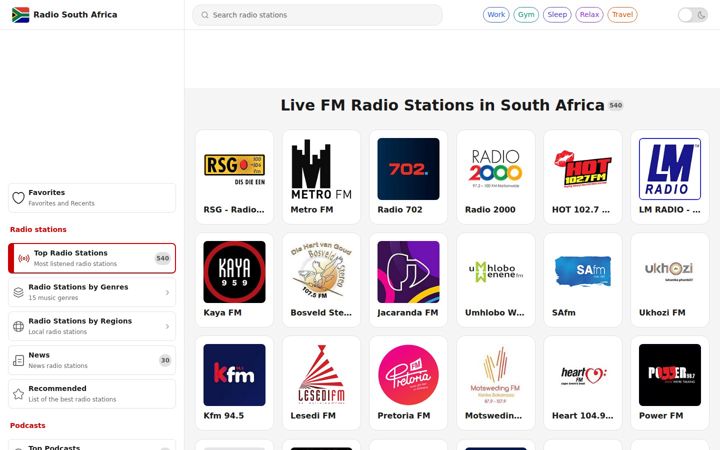Click the LM RADIO - ... station name

click(669, 209)
